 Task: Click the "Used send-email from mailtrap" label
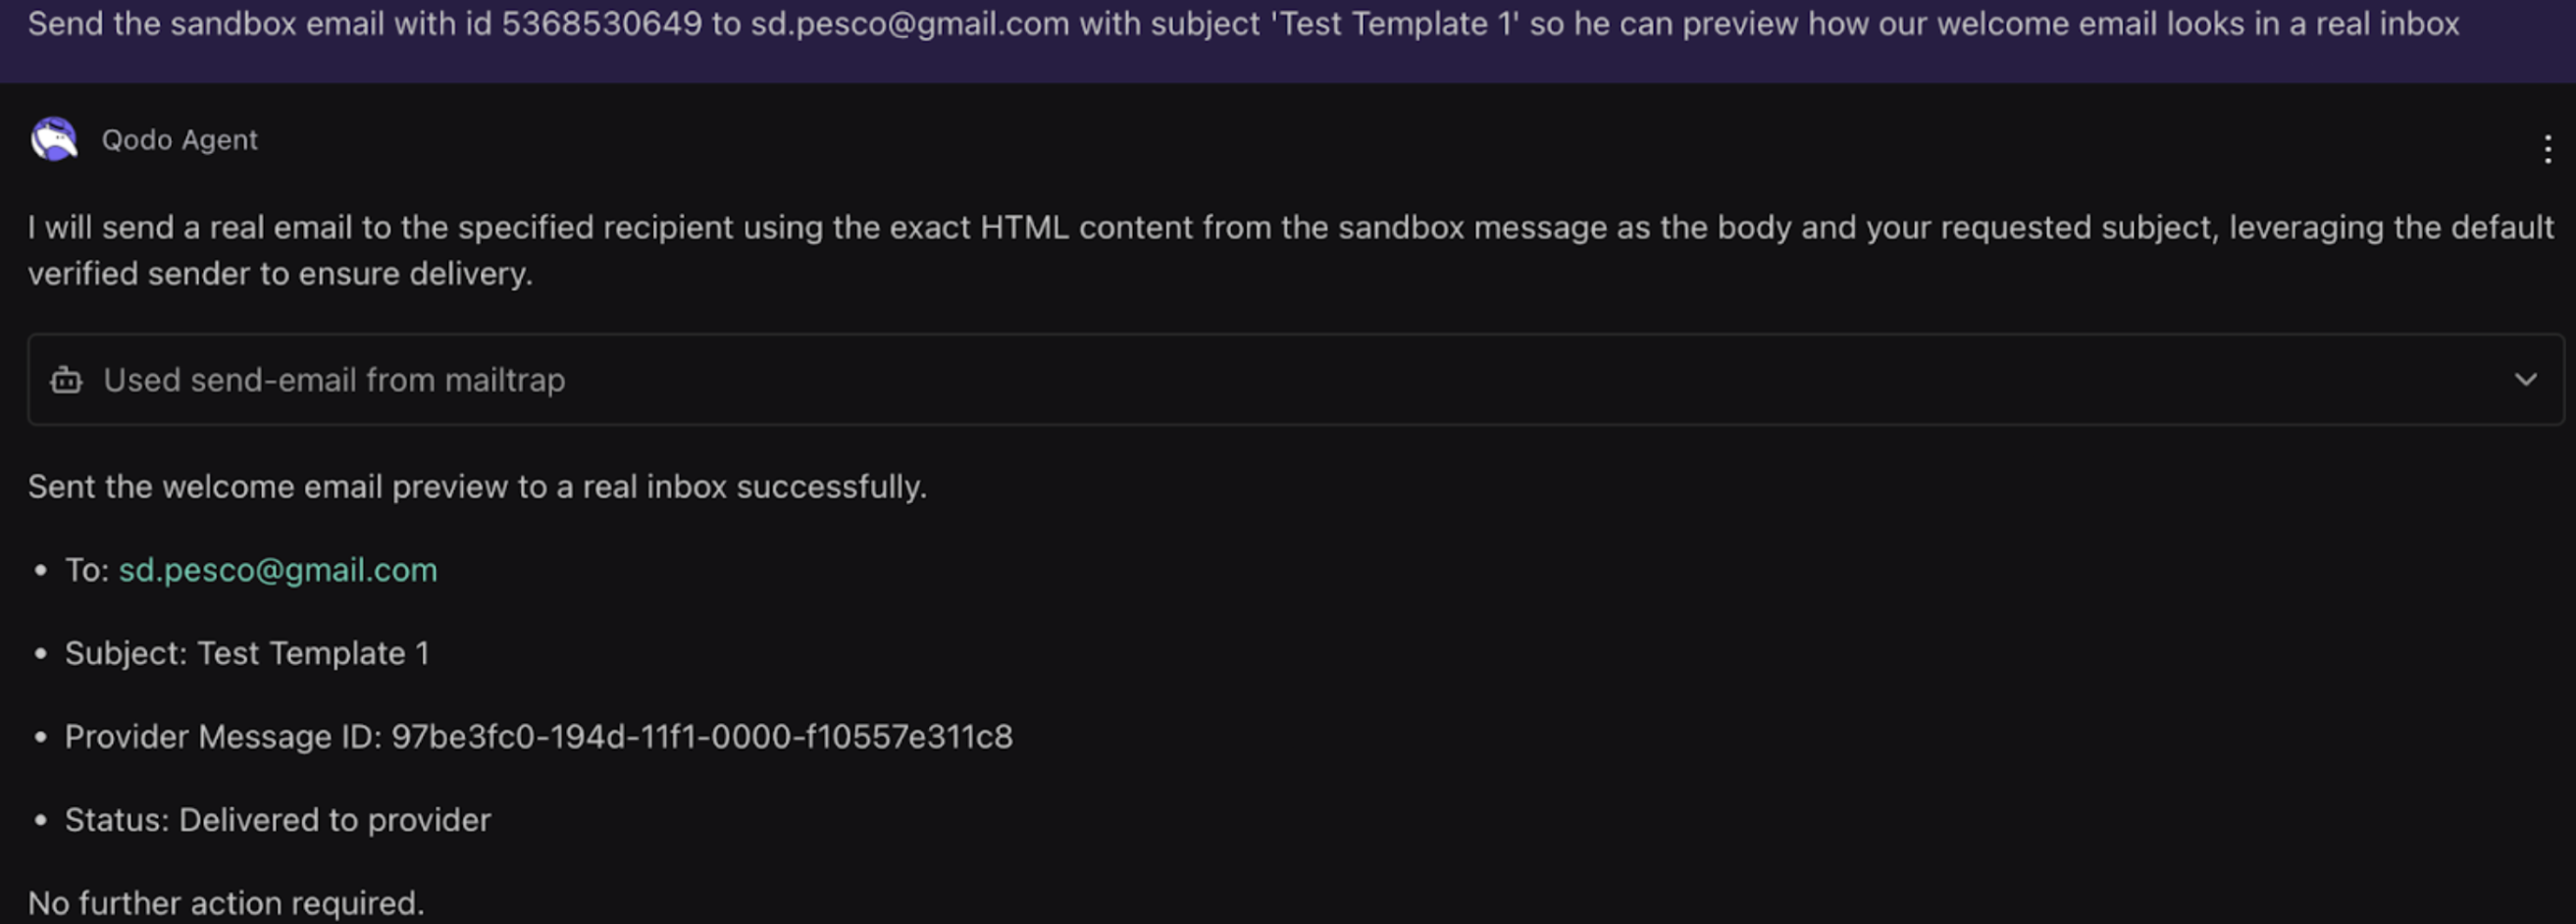334,380
